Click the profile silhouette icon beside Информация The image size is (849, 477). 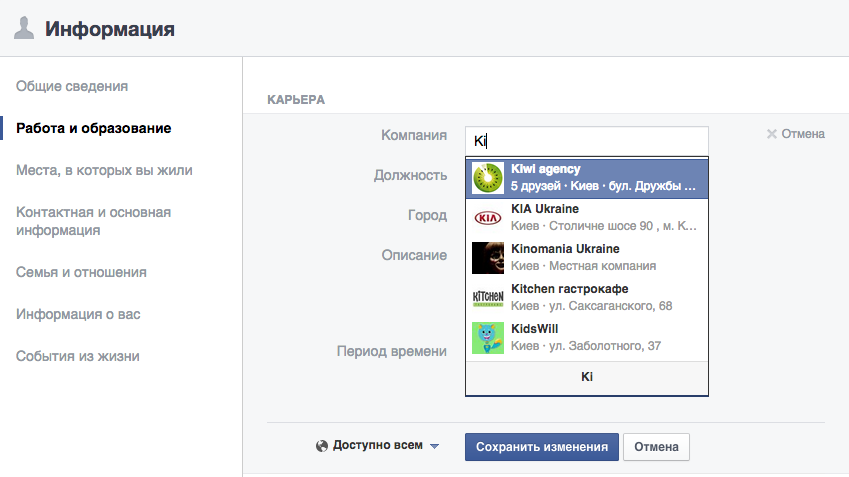pos(24,28)
